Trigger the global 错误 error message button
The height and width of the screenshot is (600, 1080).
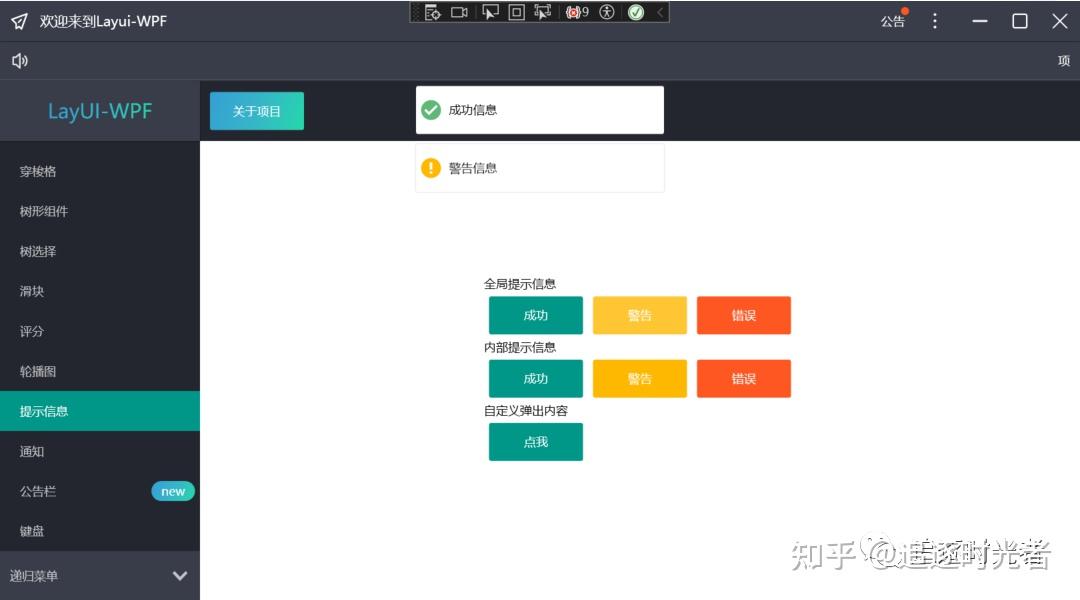point(743,315)
